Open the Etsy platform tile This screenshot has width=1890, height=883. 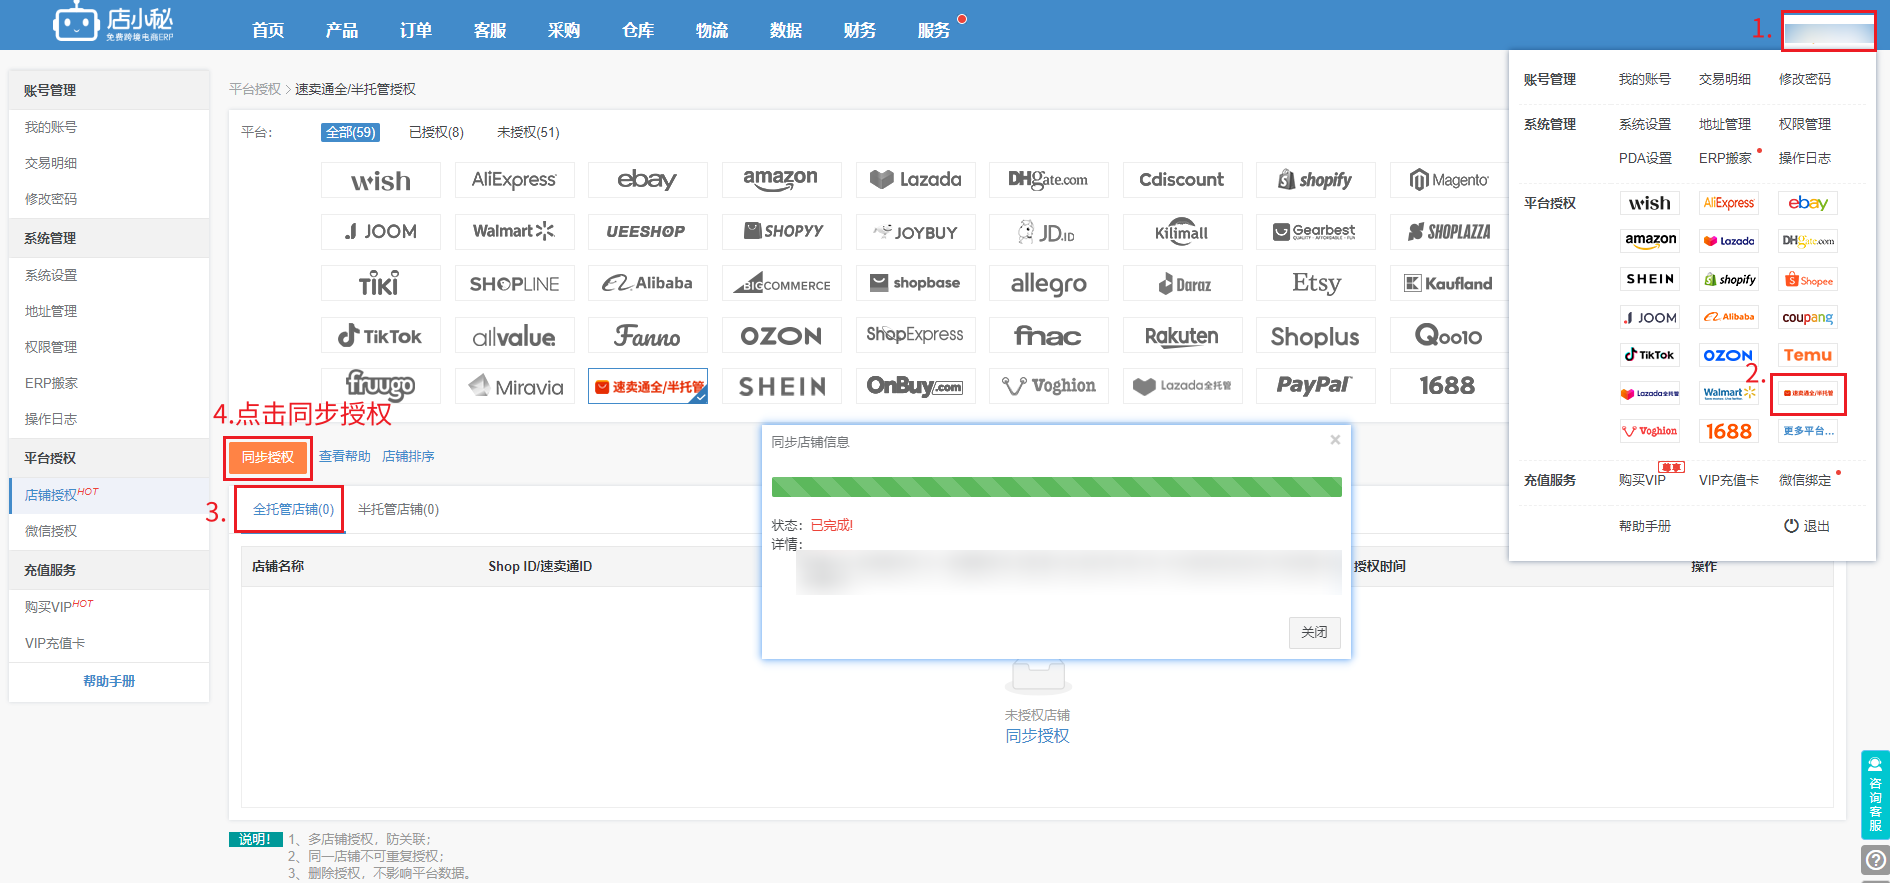point(1315,284)
